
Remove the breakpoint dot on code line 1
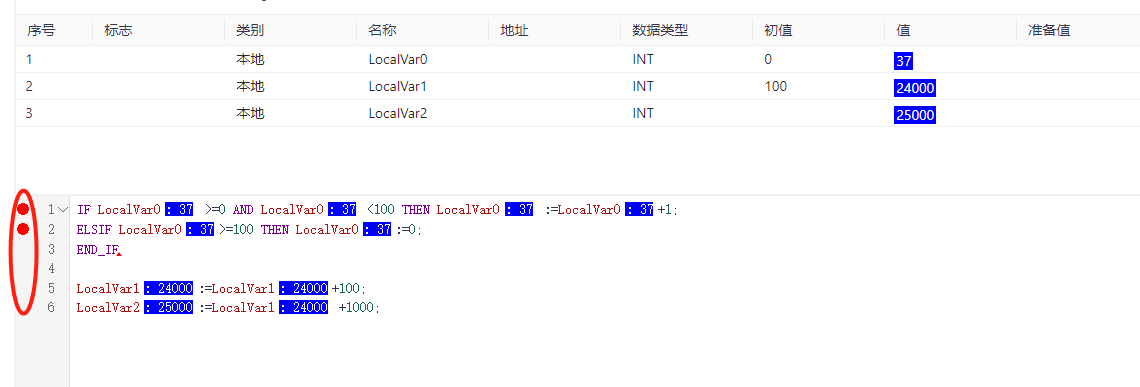coord(23,210)
